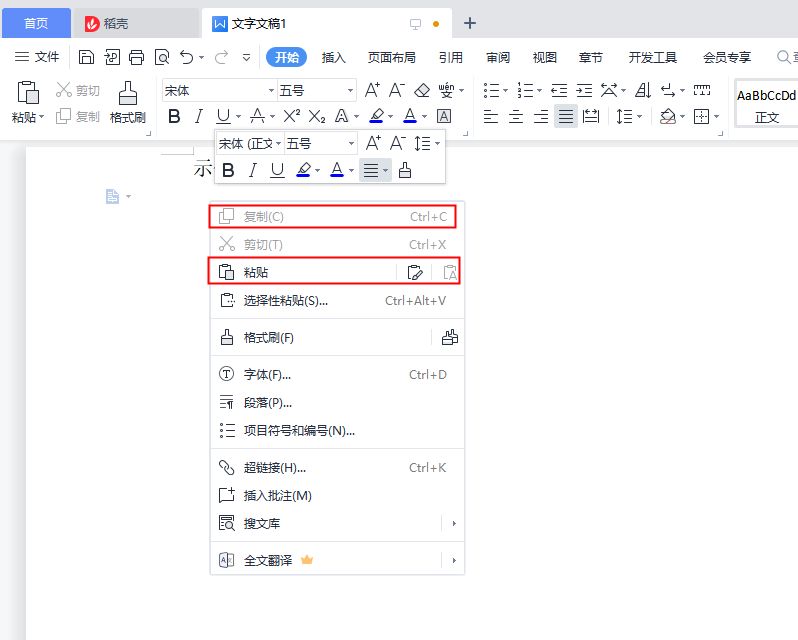Click the Redo arrow icon
The image size is (798, 640).
[x=221, y=57]
